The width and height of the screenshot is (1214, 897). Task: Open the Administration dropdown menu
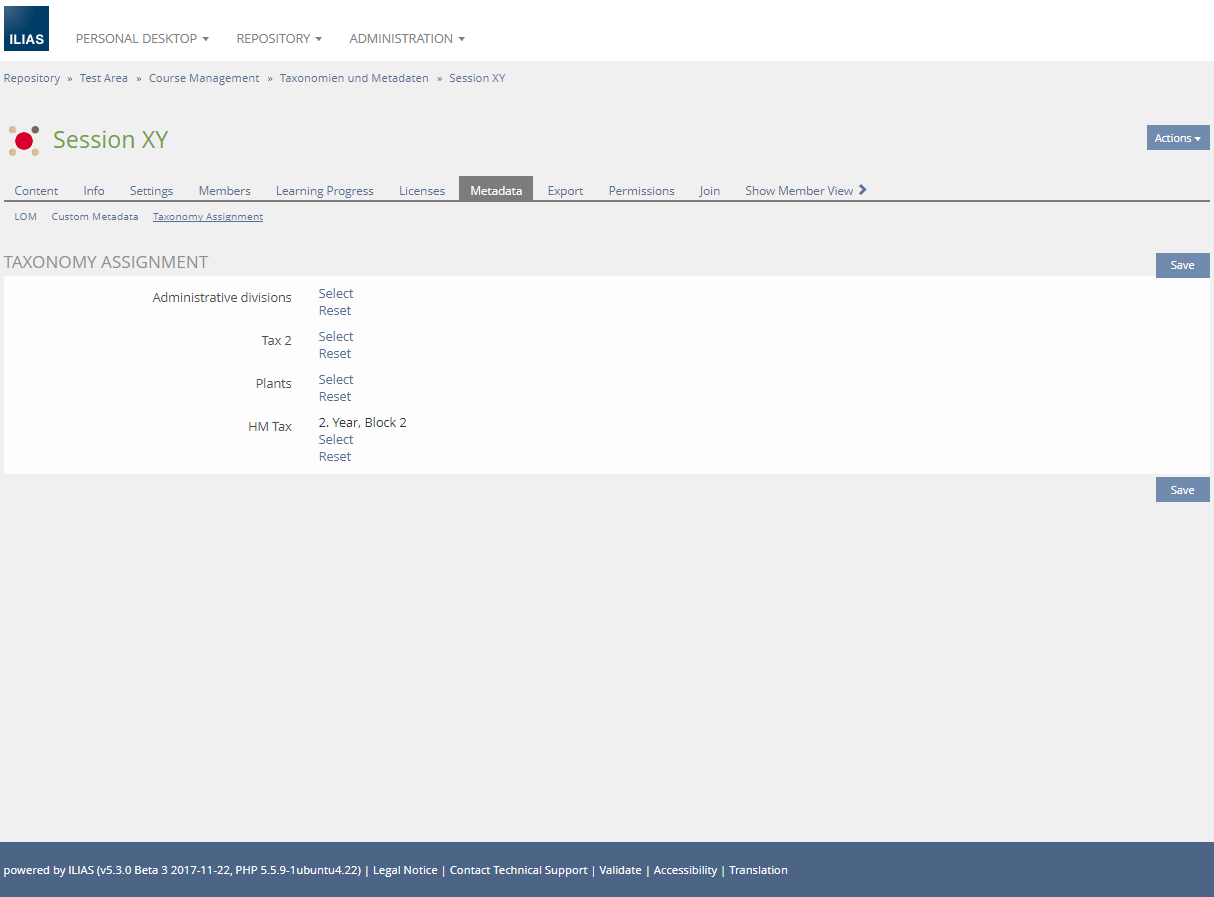407,39
